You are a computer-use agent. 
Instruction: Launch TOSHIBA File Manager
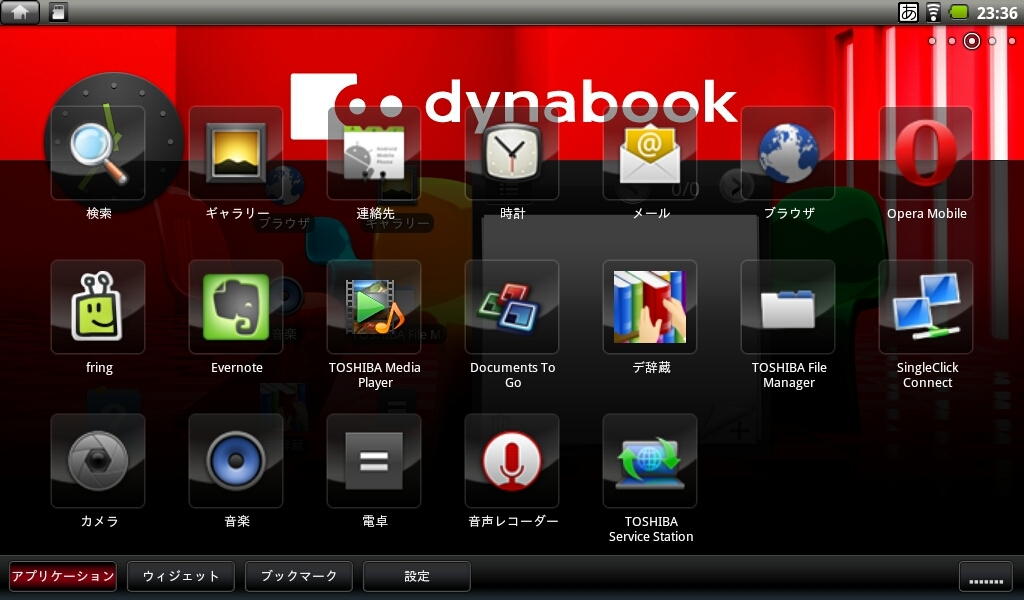pyautogui.click(x=788, y=307)
